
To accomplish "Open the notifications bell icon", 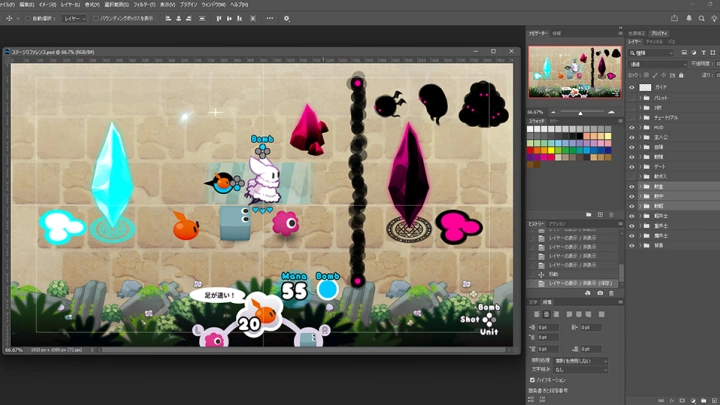I will click(x=689, y=18).
